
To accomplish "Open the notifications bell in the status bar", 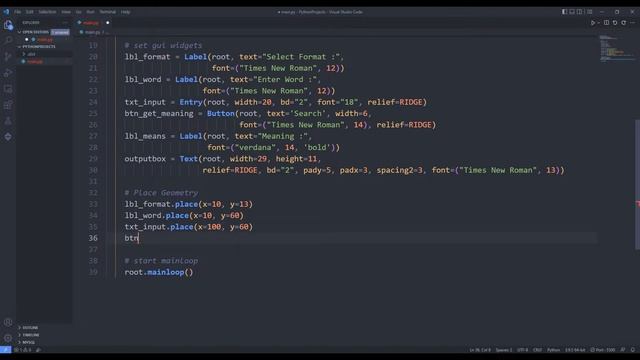I will pos(633,350).
